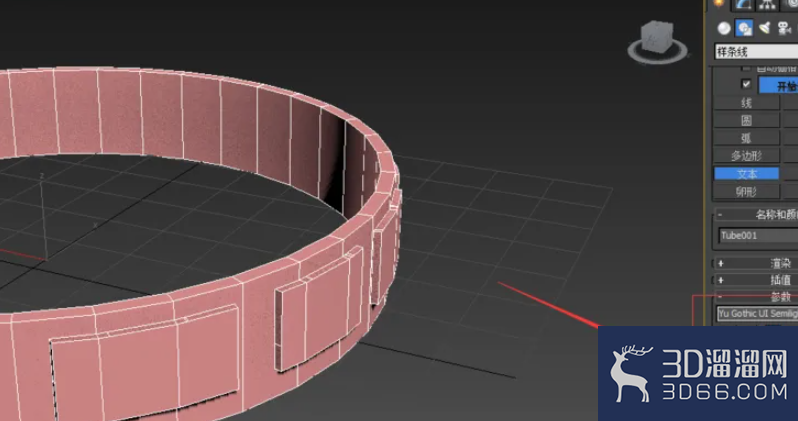Collapse the 参数 rollout
This screenshot has width=798, height=421.
755,296
